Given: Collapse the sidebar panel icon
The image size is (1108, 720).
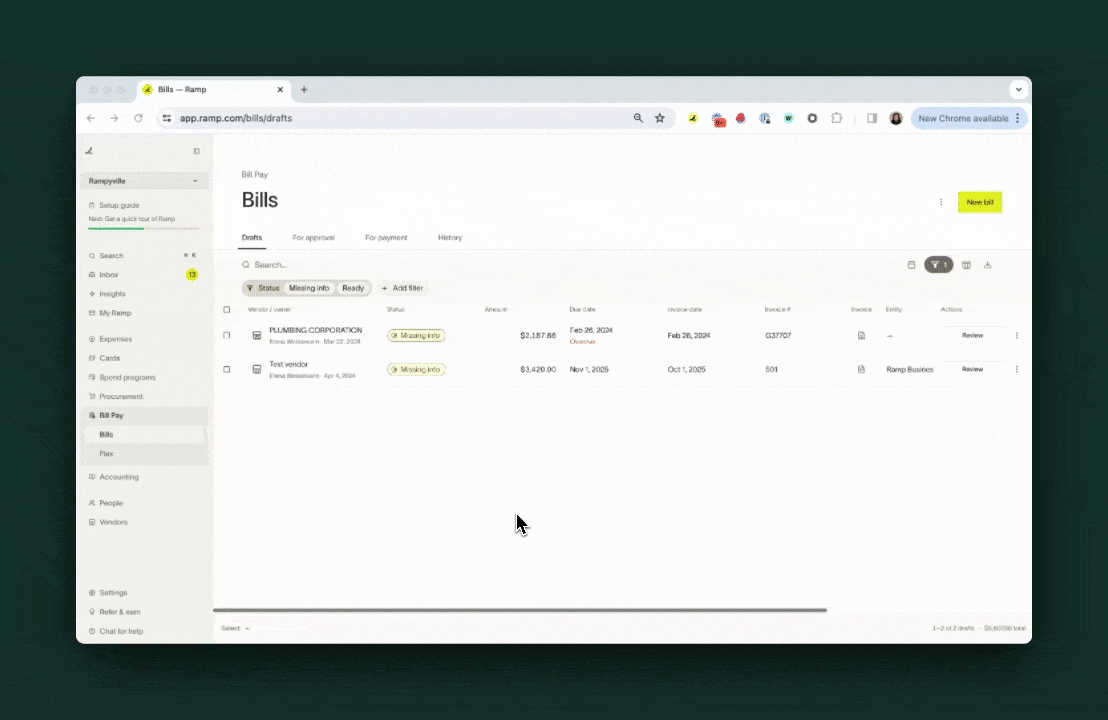Looking at the screenshot, I should click(x=196, y=151).
